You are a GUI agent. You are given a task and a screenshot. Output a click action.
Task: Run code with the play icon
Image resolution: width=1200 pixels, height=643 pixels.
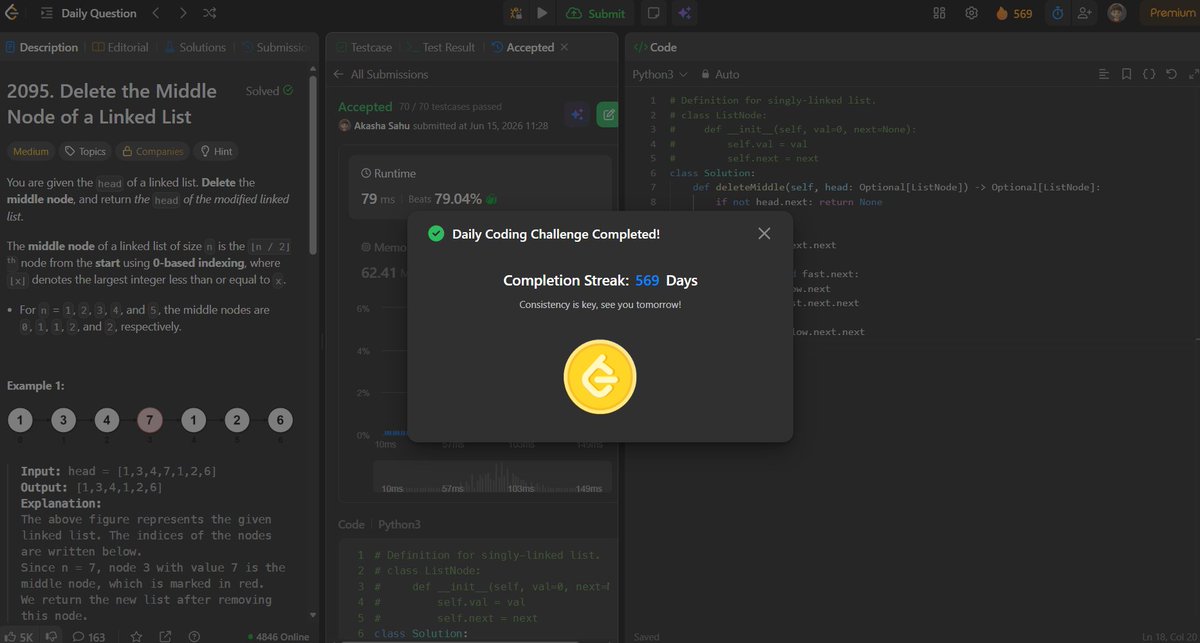(542, 13)
